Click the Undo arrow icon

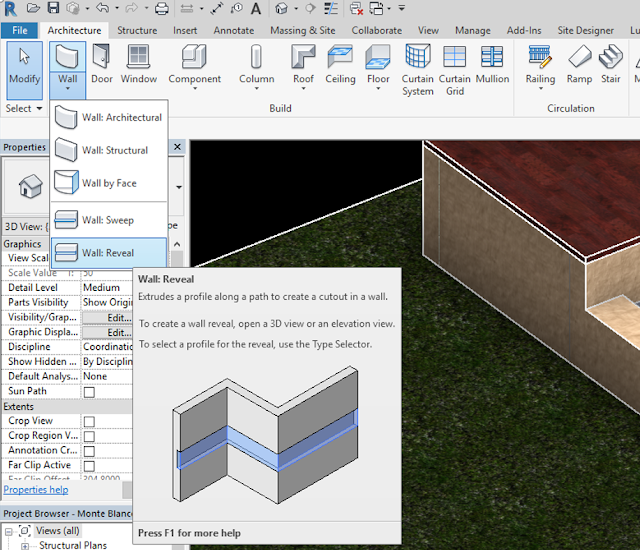click(103, 8)
